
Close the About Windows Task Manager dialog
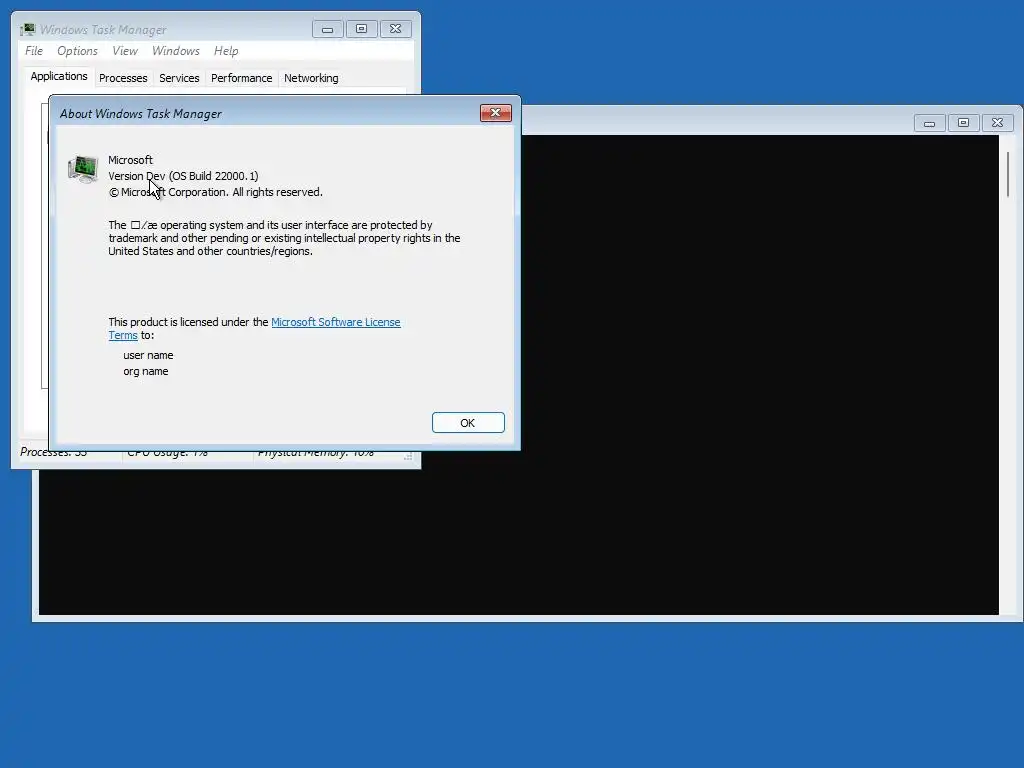(496, 113)
